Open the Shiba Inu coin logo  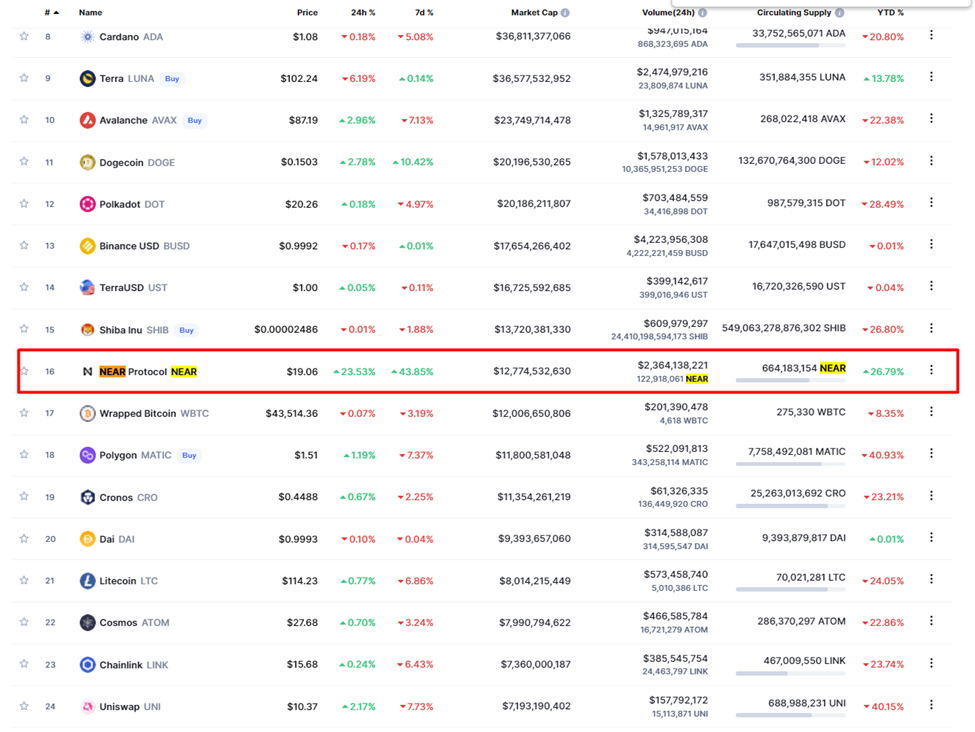pos(88,330)
